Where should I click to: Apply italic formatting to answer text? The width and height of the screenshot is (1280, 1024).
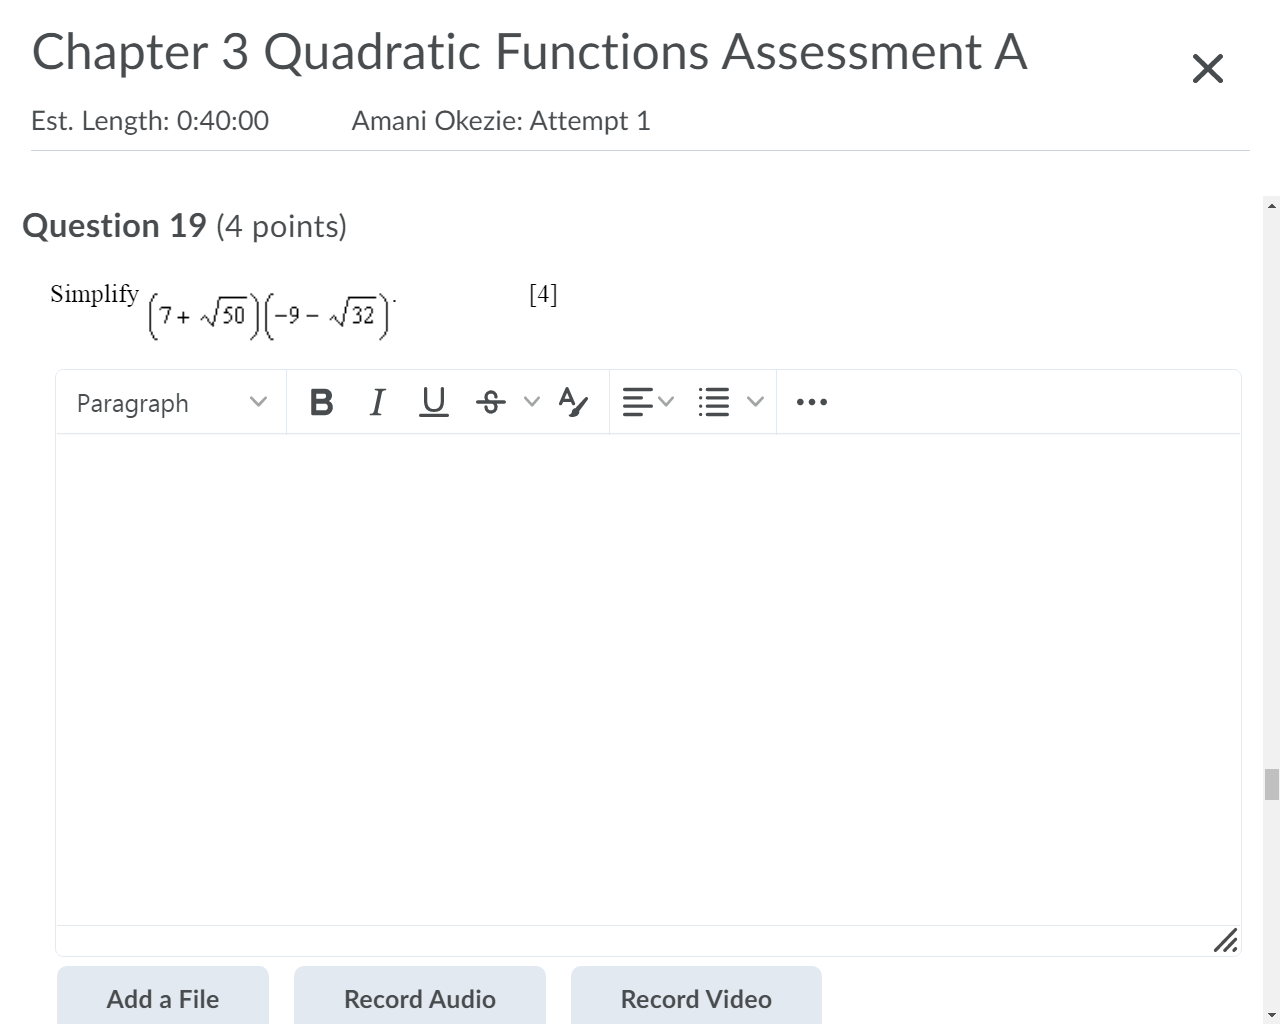pyautogui.click(x=377, y=402)
